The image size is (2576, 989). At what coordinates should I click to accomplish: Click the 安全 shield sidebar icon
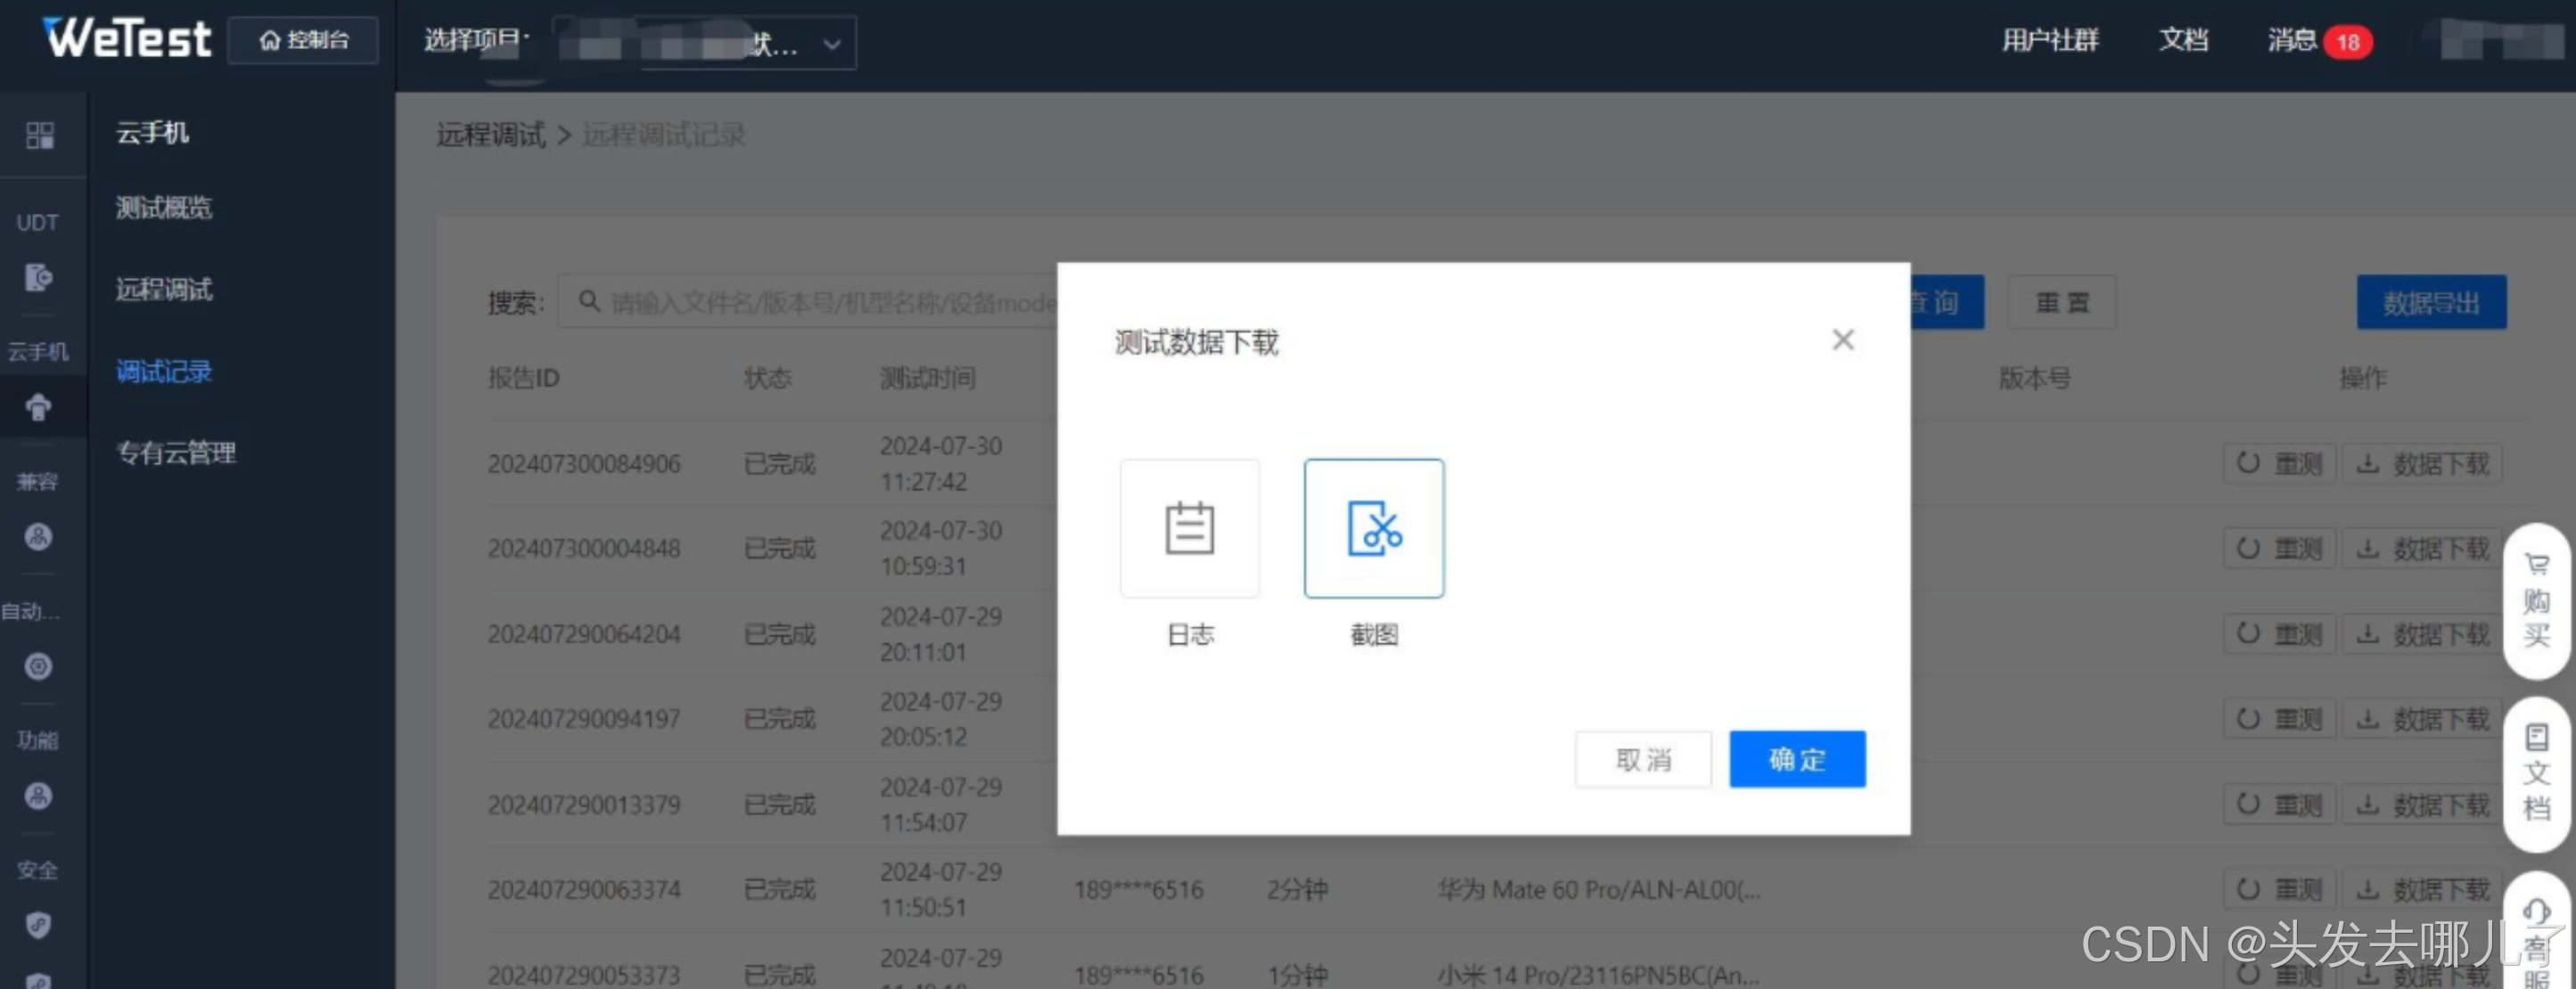pos(38,924)
